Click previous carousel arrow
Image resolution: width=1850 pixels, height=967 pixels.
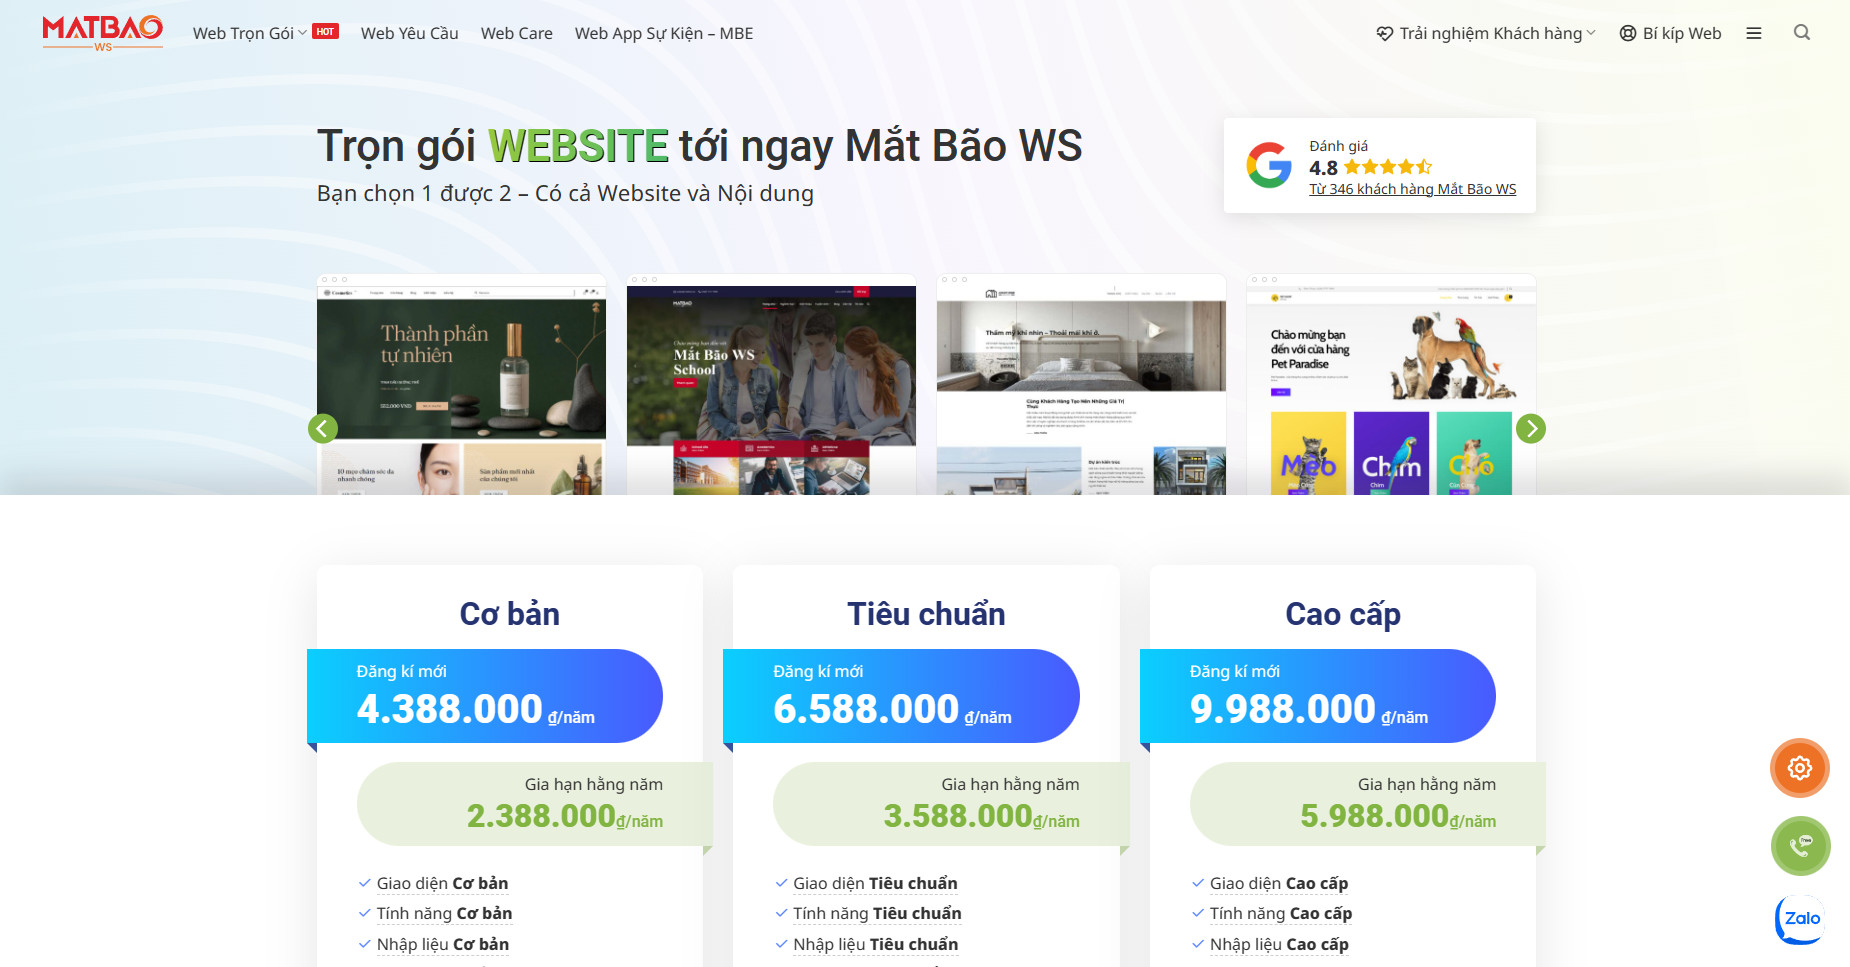[322, 428]
